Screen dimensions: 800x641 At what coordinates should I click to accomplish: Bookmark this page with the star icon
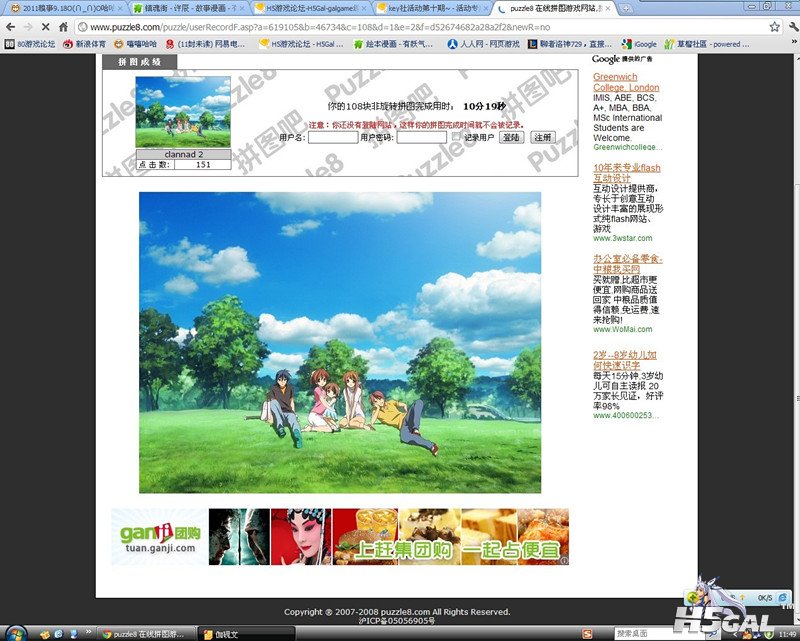tap(774, 27)
